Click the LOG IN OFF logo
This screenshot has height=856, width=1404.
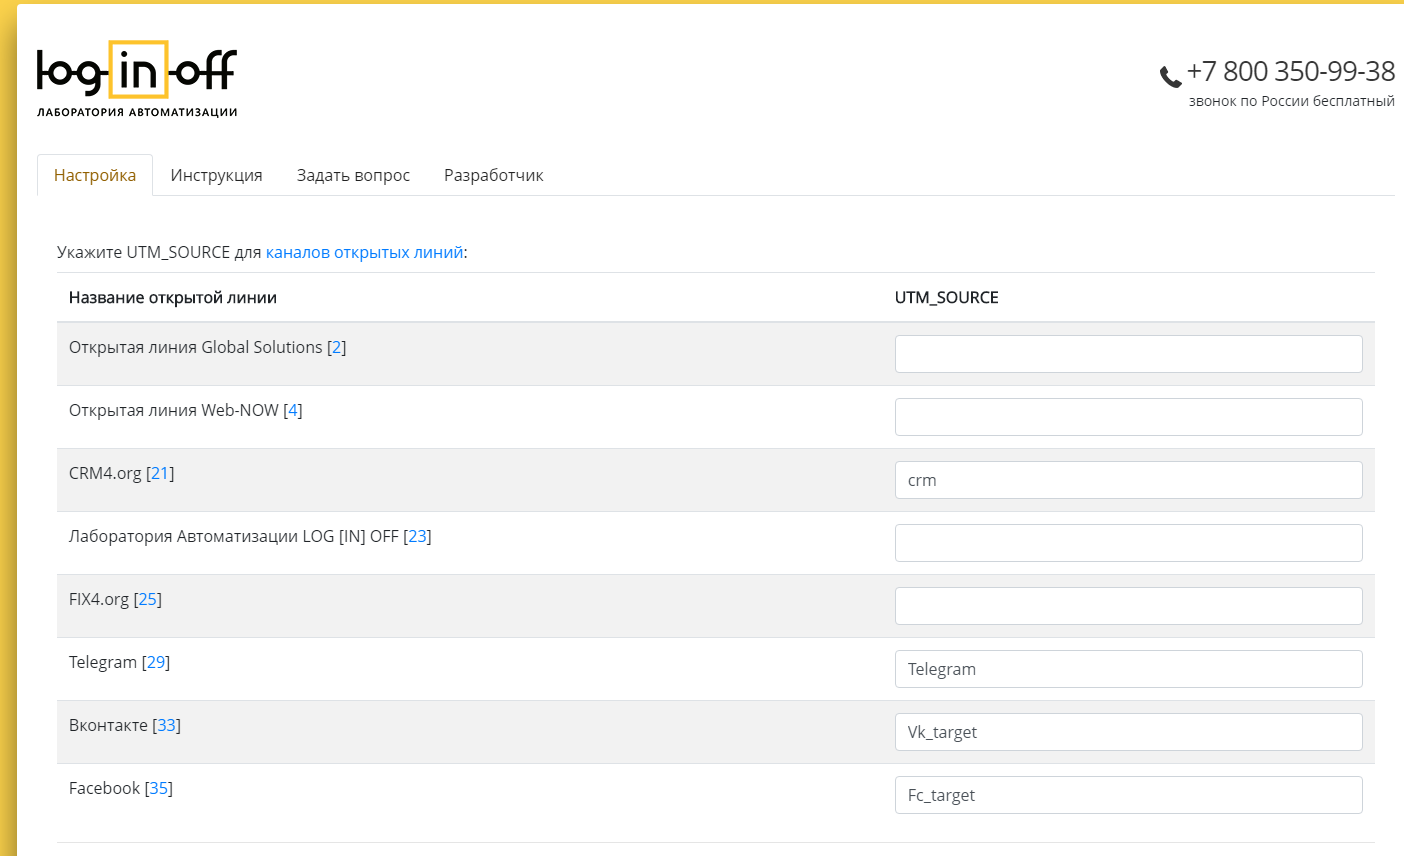(137, 79)
